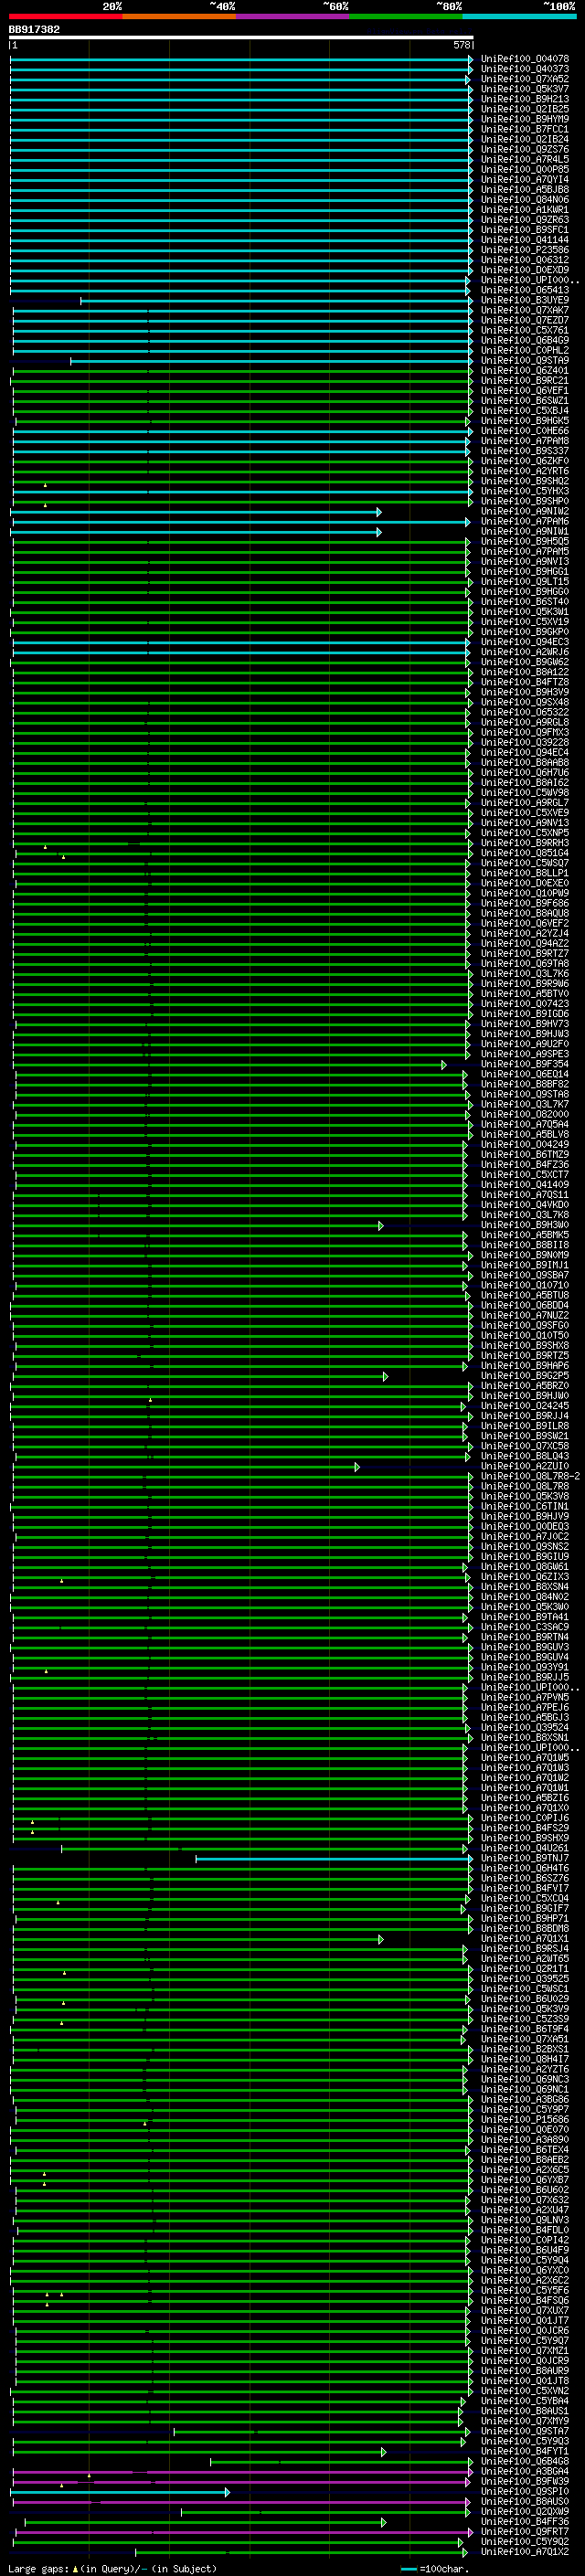Screen dimensions: 585x2576
Task: Click the UniRef100_B9RC21 entry
Action: click(x=525, y=381)
